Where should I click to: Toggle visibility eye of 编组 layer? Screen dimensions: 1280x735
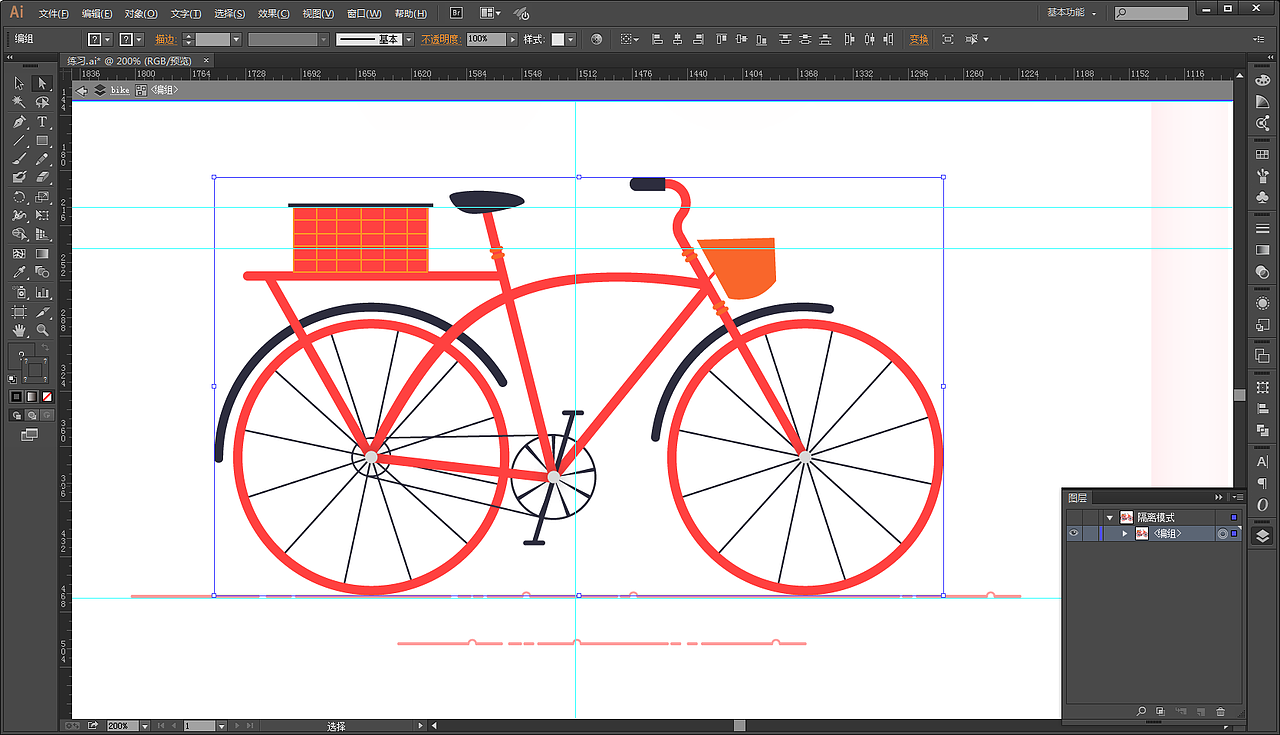[1074, 533]
